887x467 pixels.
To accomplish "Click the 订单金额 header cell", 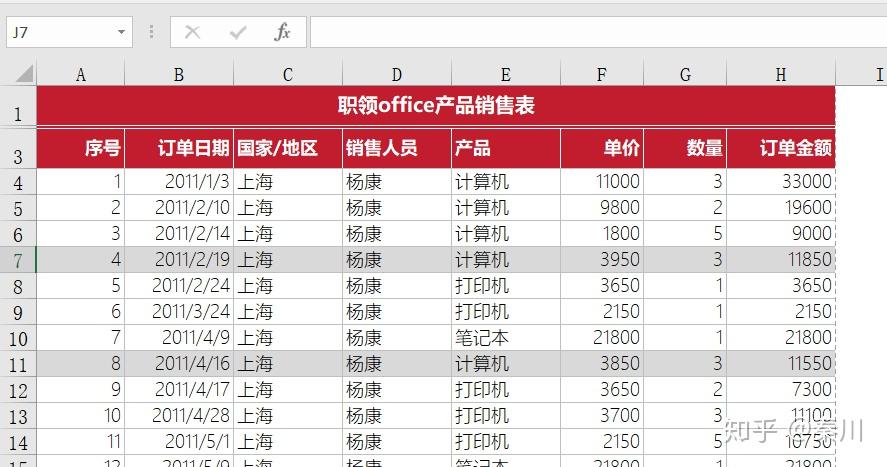I will coord(781,148).
